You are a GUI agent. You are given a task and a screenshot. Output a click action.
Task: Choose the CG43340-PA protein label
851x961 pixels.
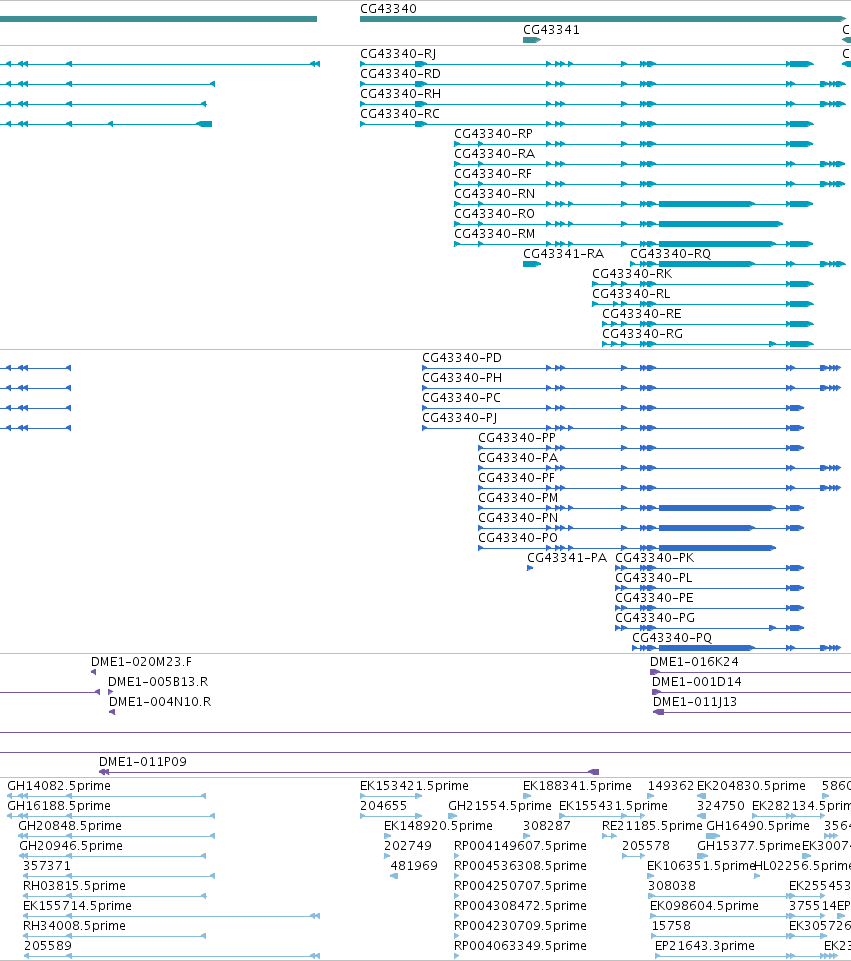point(518,458)
